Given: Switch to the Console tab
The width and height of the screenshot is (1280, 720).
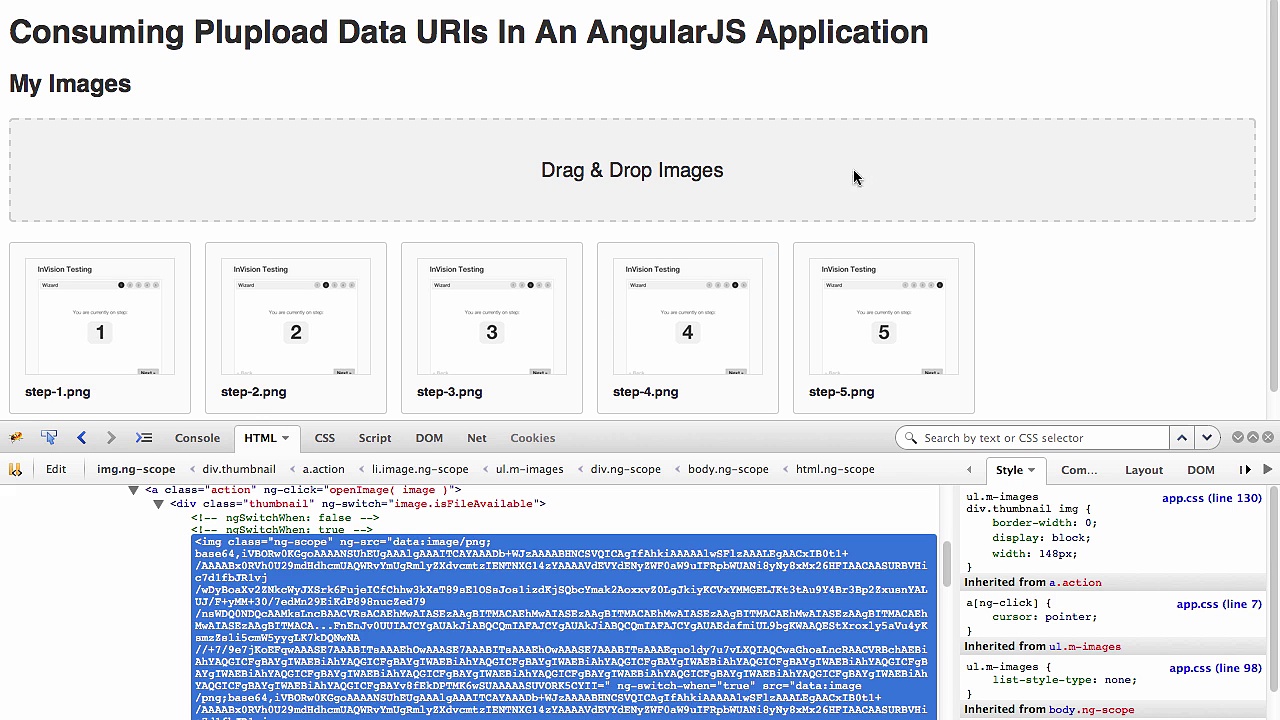Looking at the screenshot, I should click(197, 438).
